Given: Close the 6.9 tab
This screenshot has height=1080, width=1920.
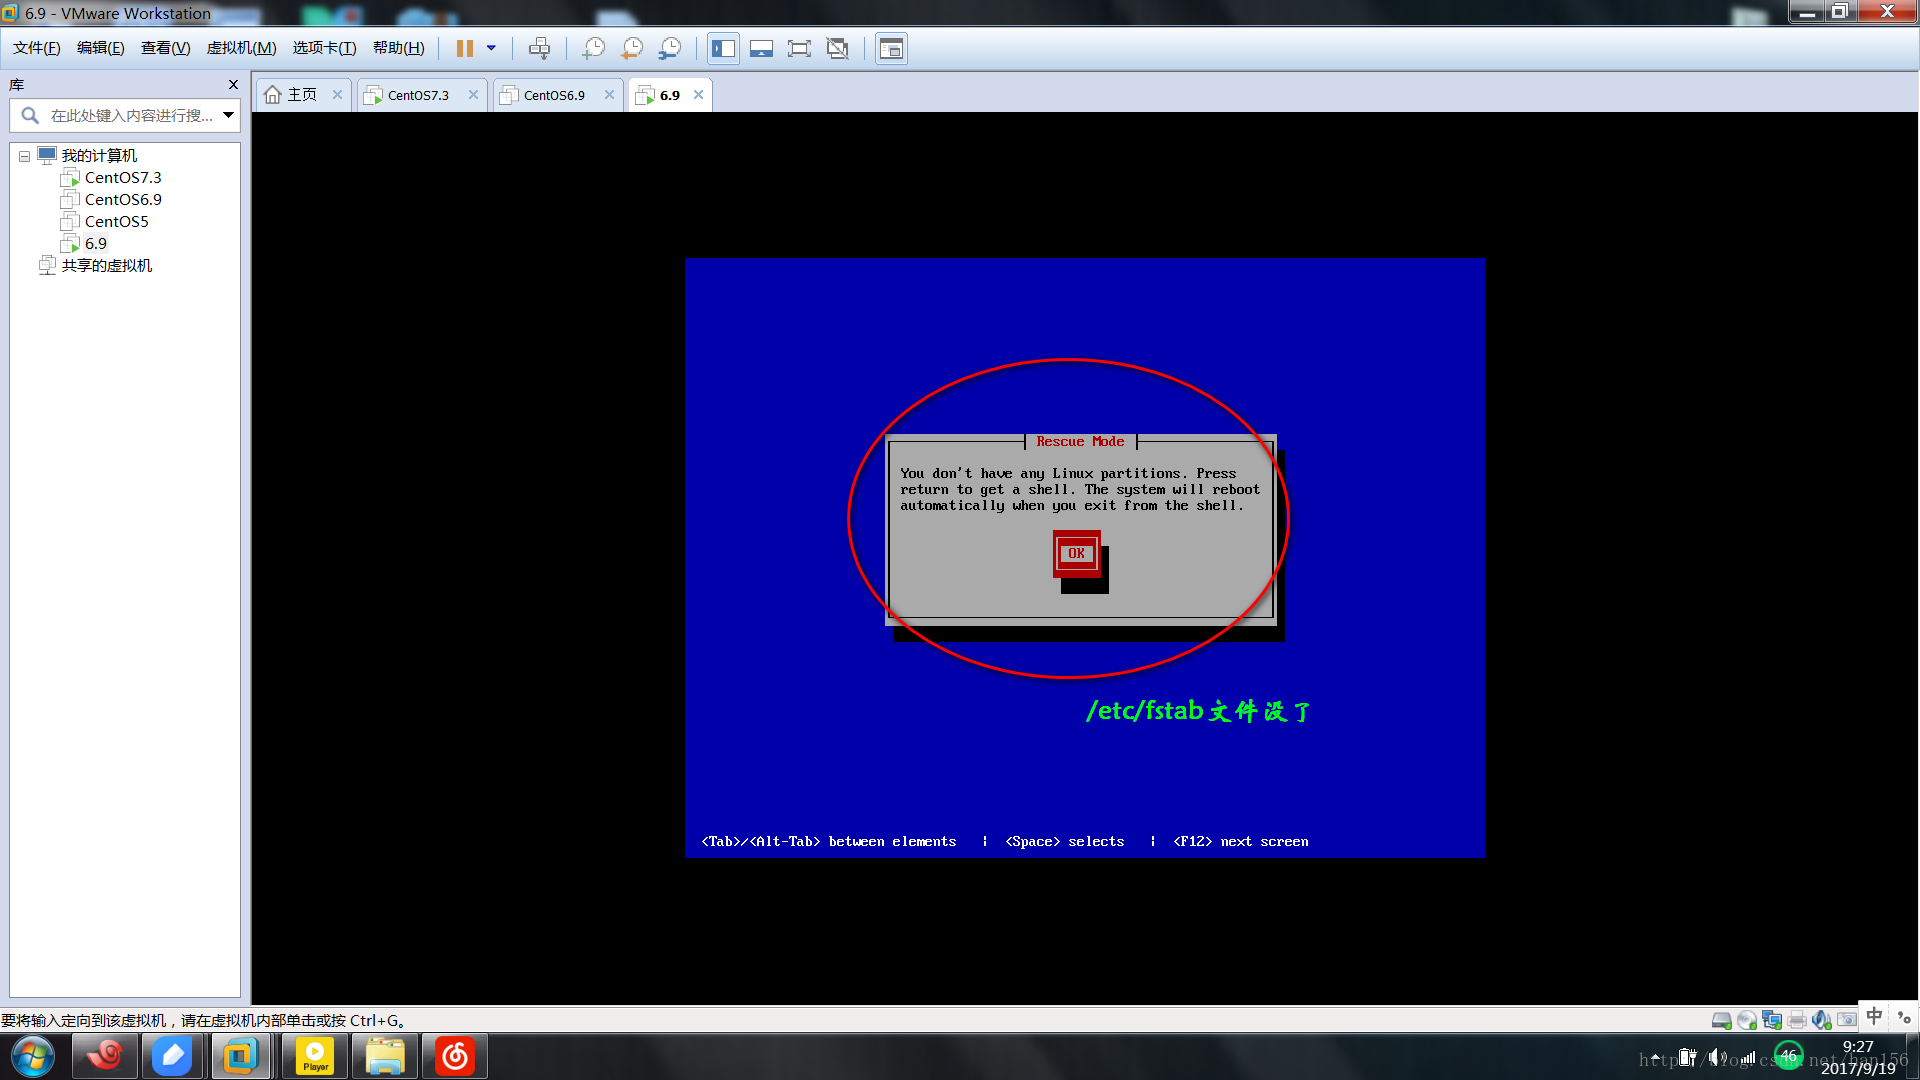Looking at the screenshot, I should tap(698, 95).
